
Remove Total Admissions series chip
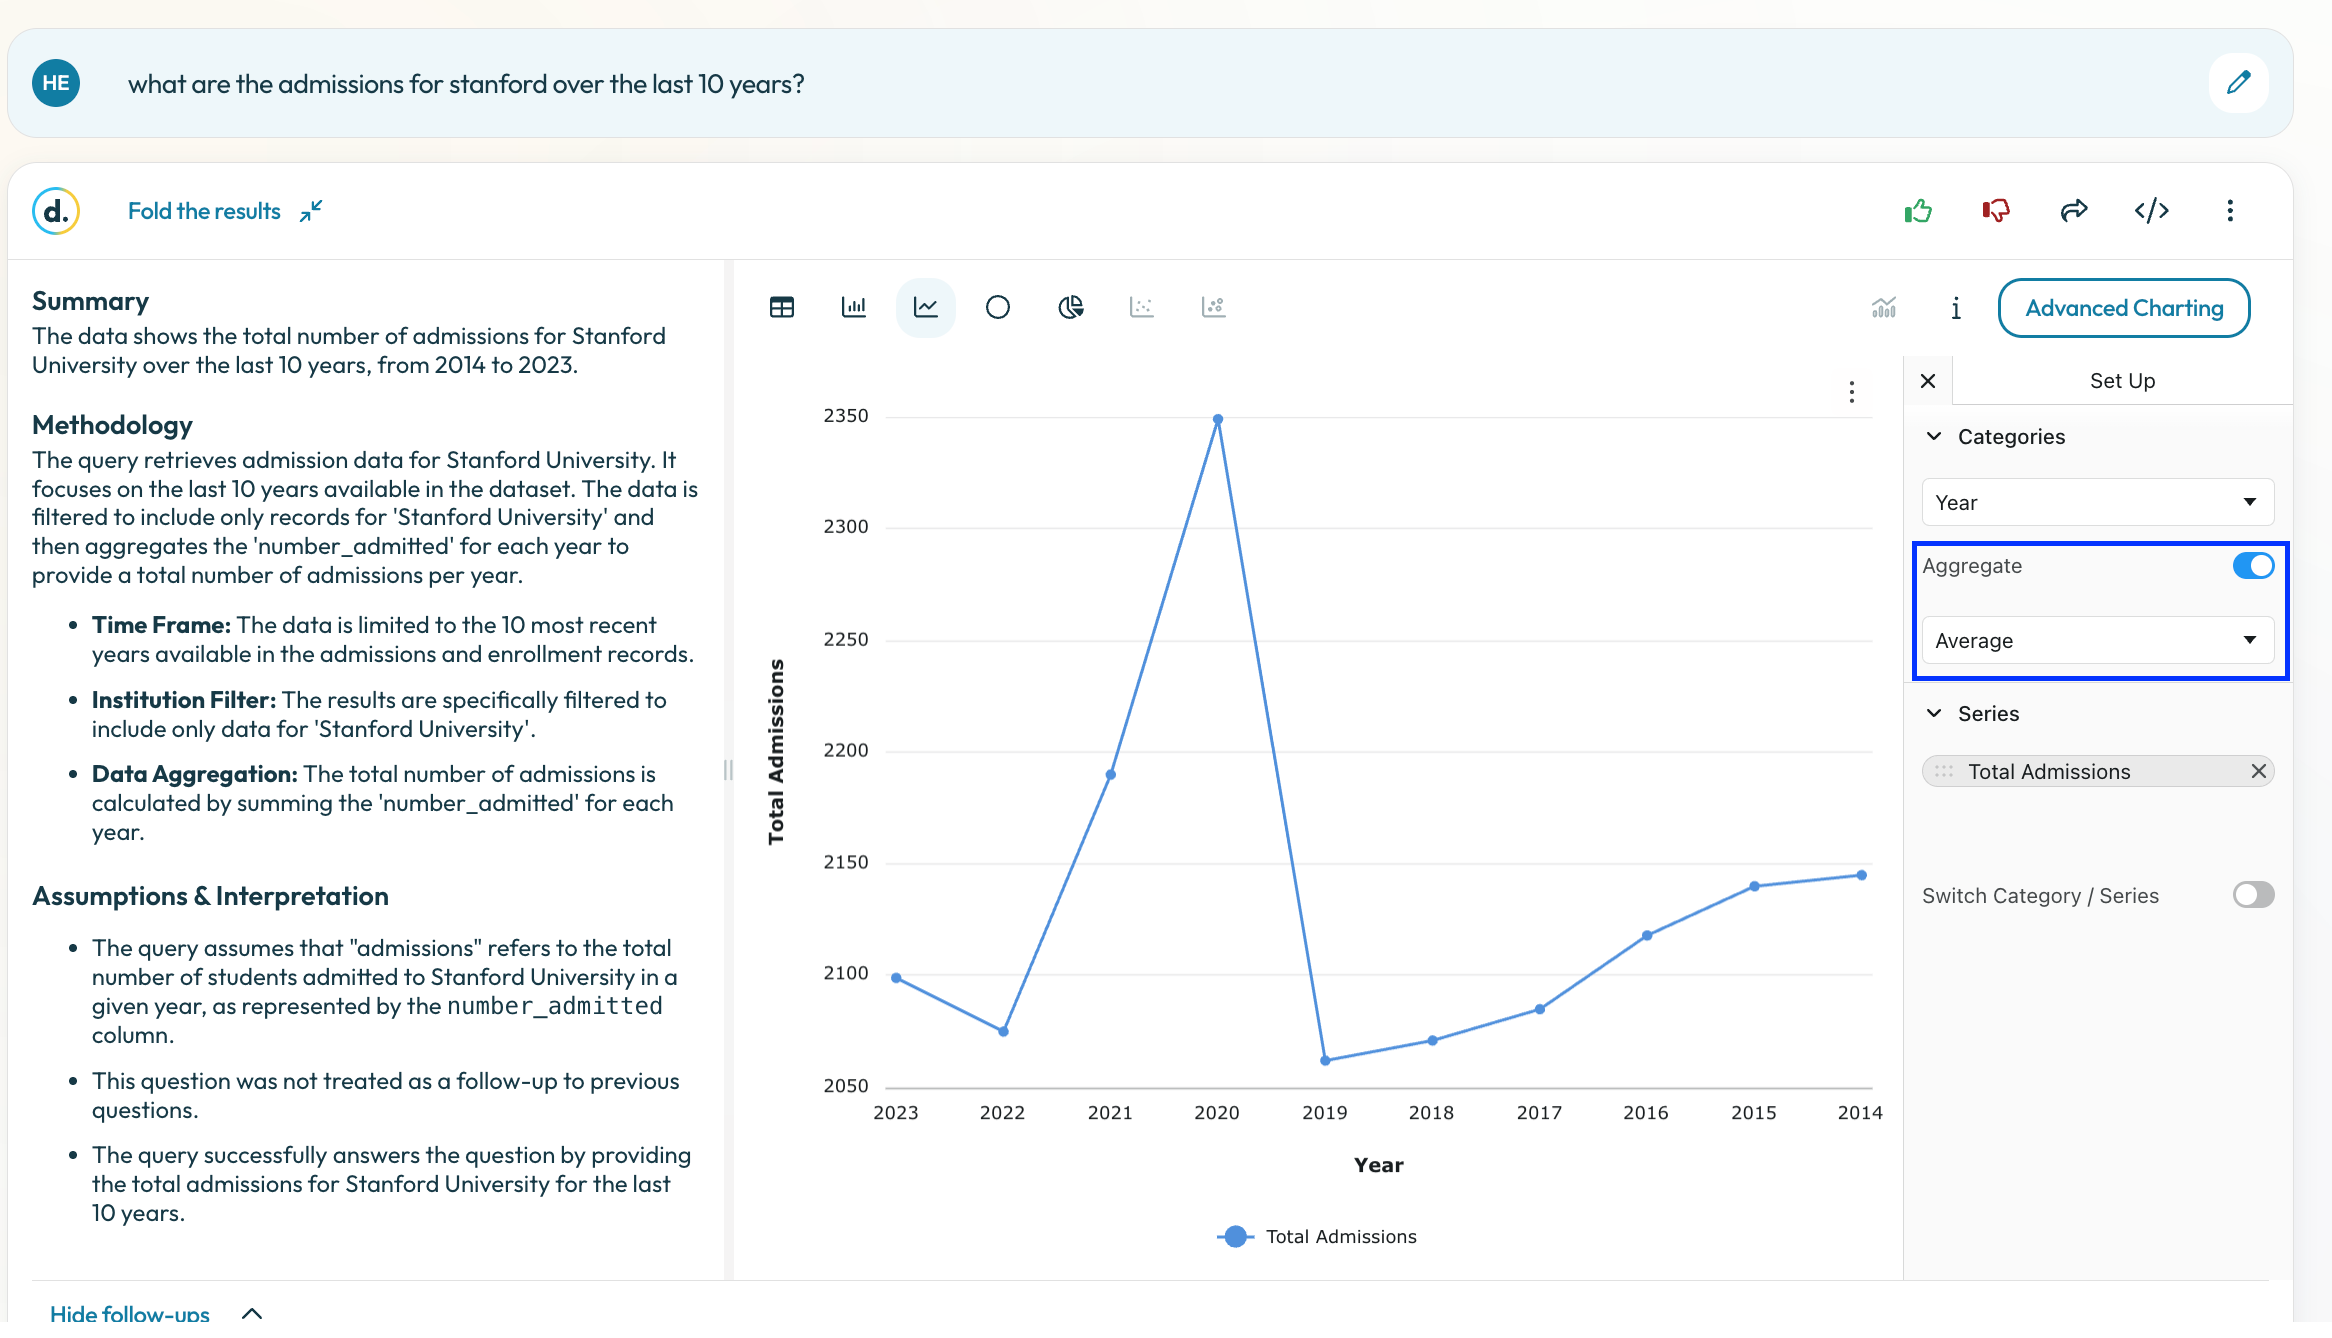tap(2258, 771)
